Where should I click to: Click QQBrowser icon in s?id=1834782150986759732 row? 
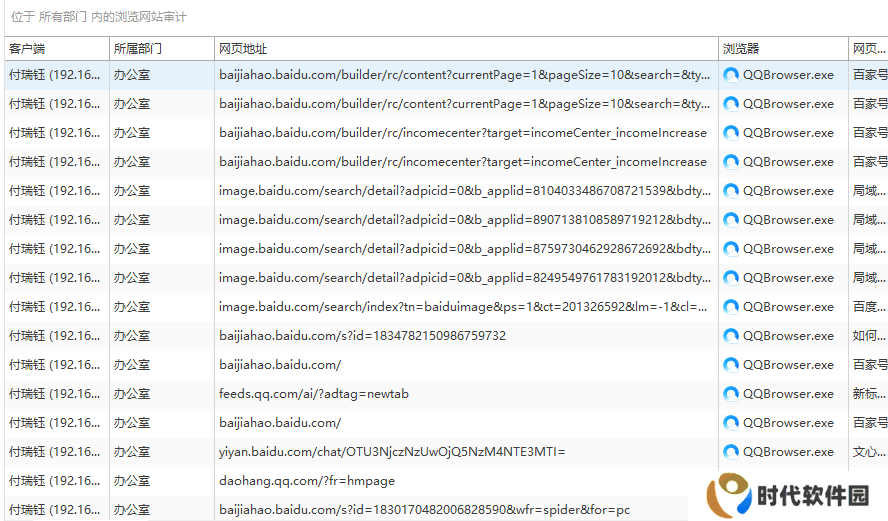pyautogui.click(x=731, y=336)
